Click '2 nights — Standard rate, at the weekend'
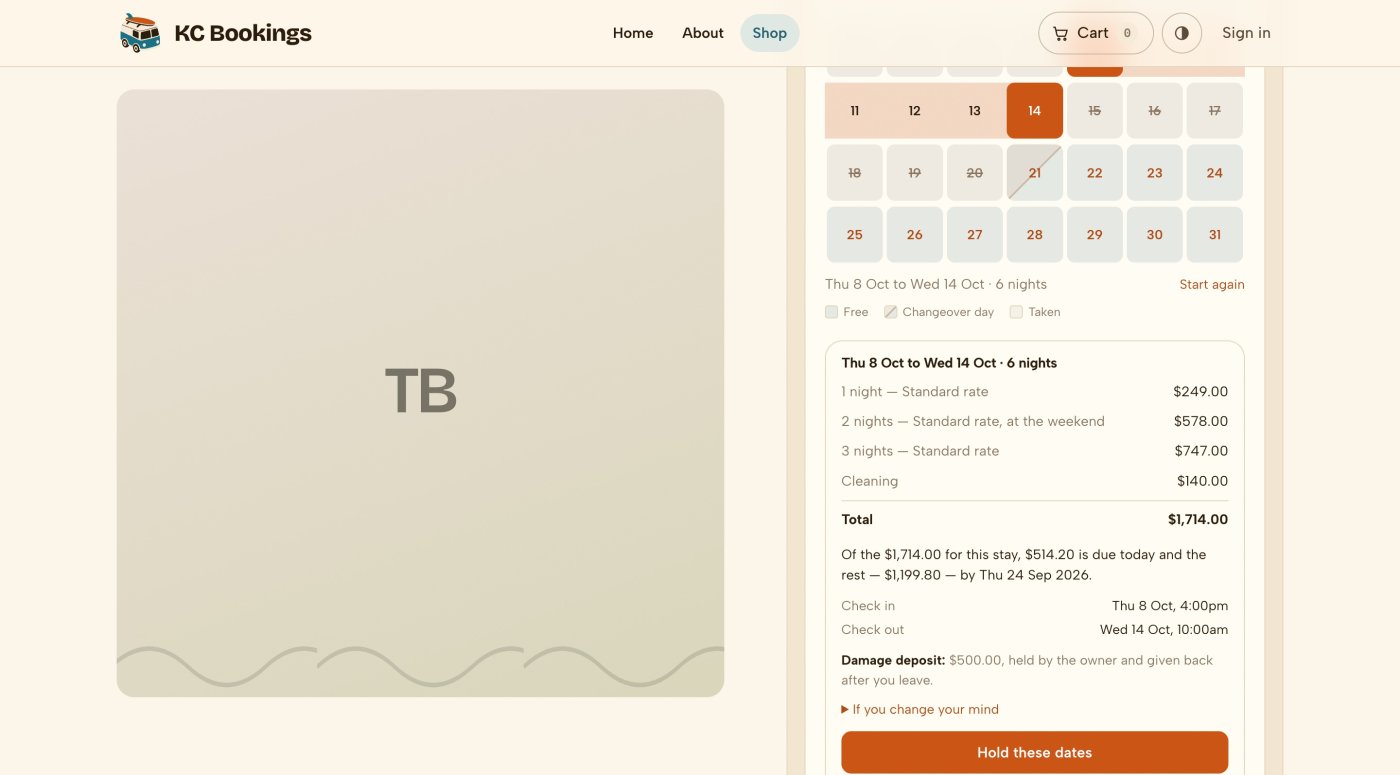The height and width of the screenshot is (775, 1400). [973, 421]
